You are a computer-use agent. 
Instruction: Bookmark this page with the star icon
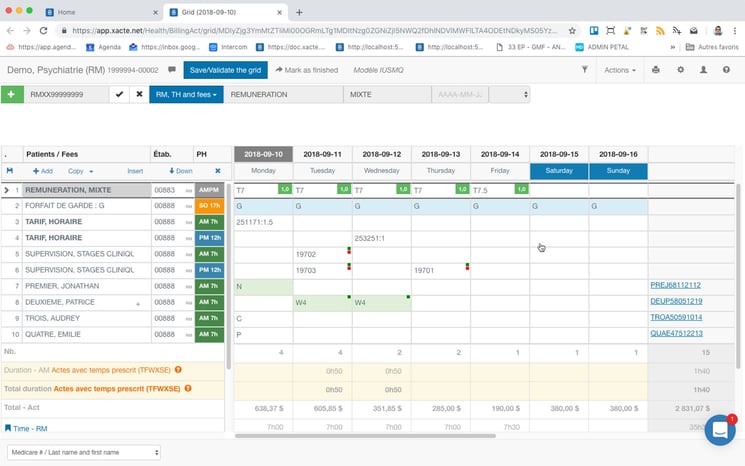pyautogui.click(x=572, y=30)
